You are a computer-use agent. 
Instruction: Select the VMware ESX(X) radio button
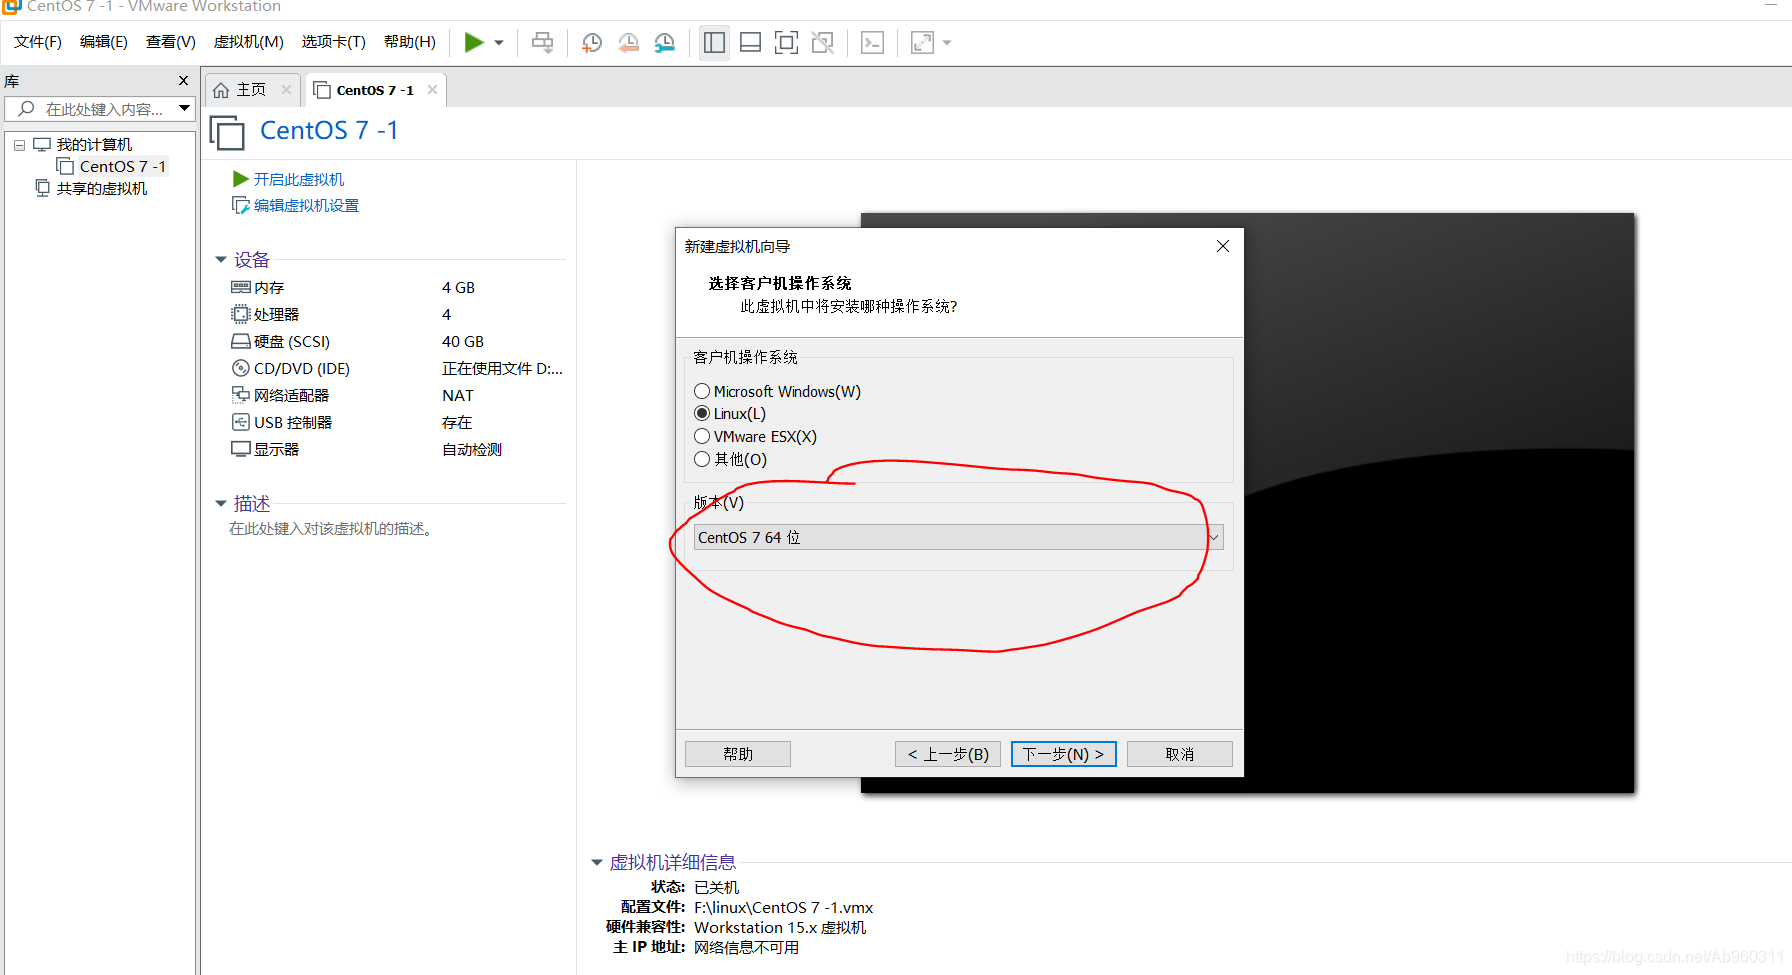702,436
